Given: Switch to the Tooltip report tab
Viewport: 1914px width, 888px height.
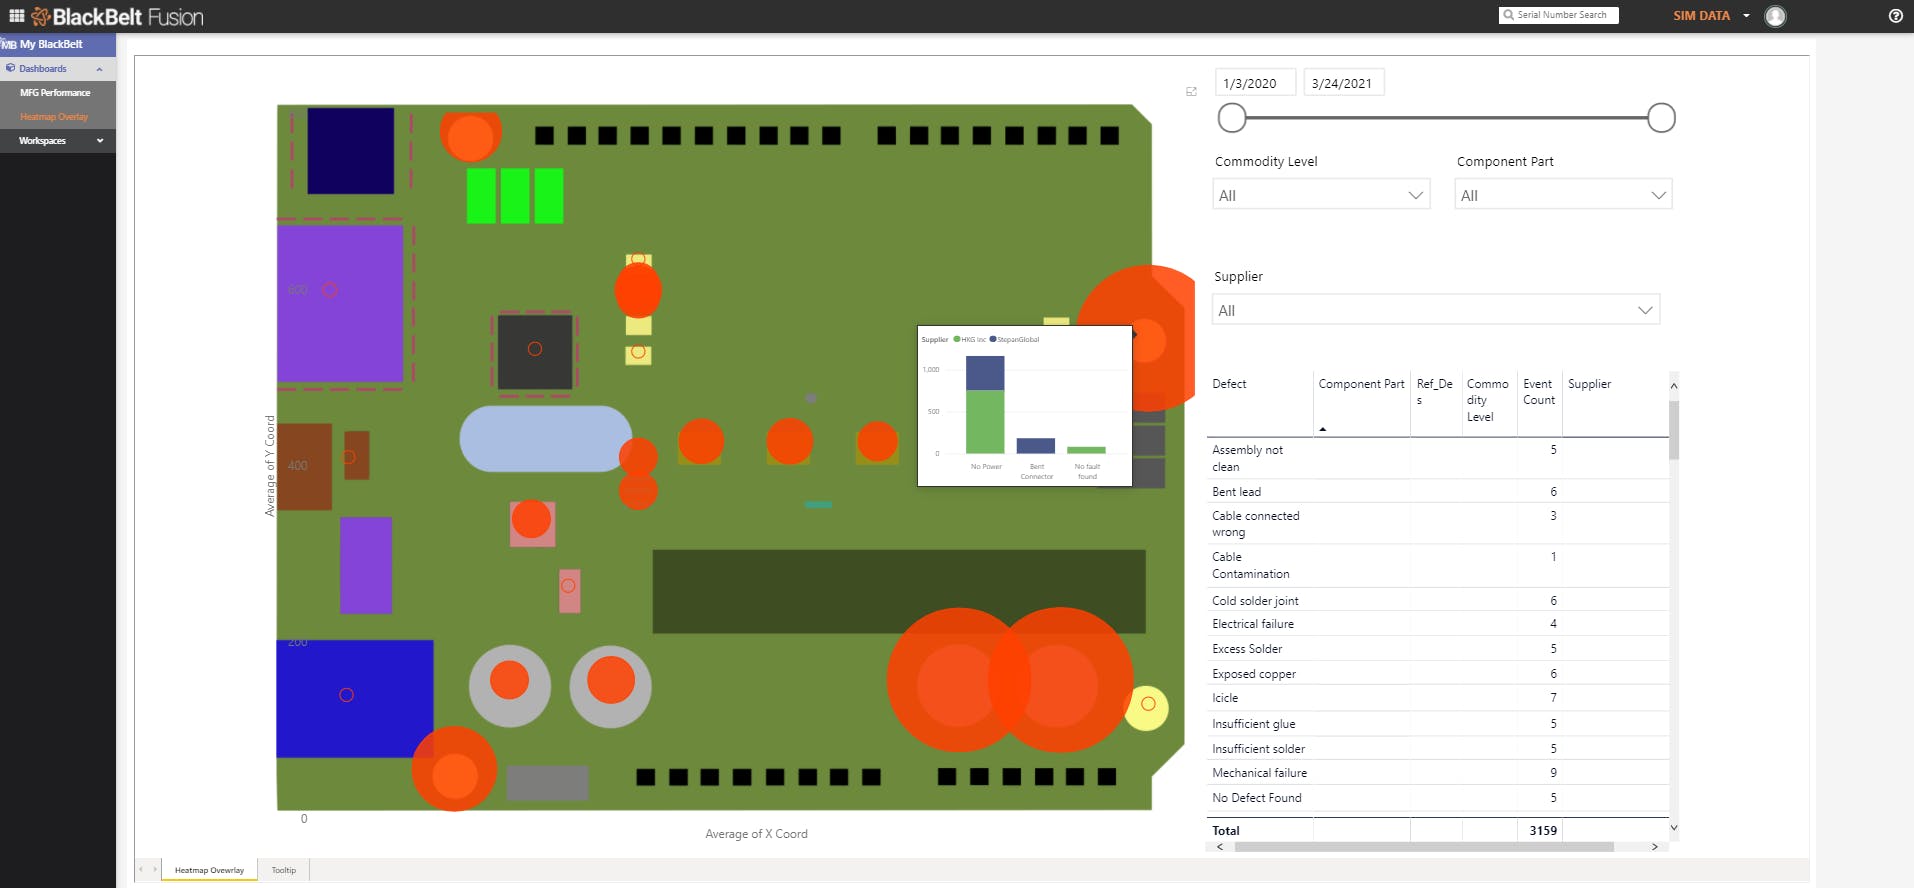Looking at the screenshot, I should click(x=284, y=870).
